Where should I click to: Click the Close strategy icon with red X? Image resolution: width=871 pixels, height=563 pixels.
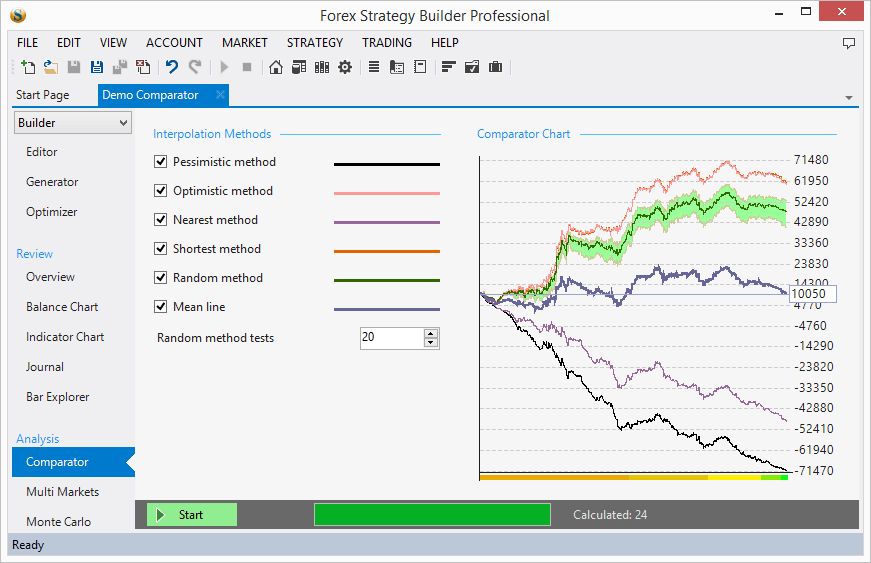click(x=143, y=67)
